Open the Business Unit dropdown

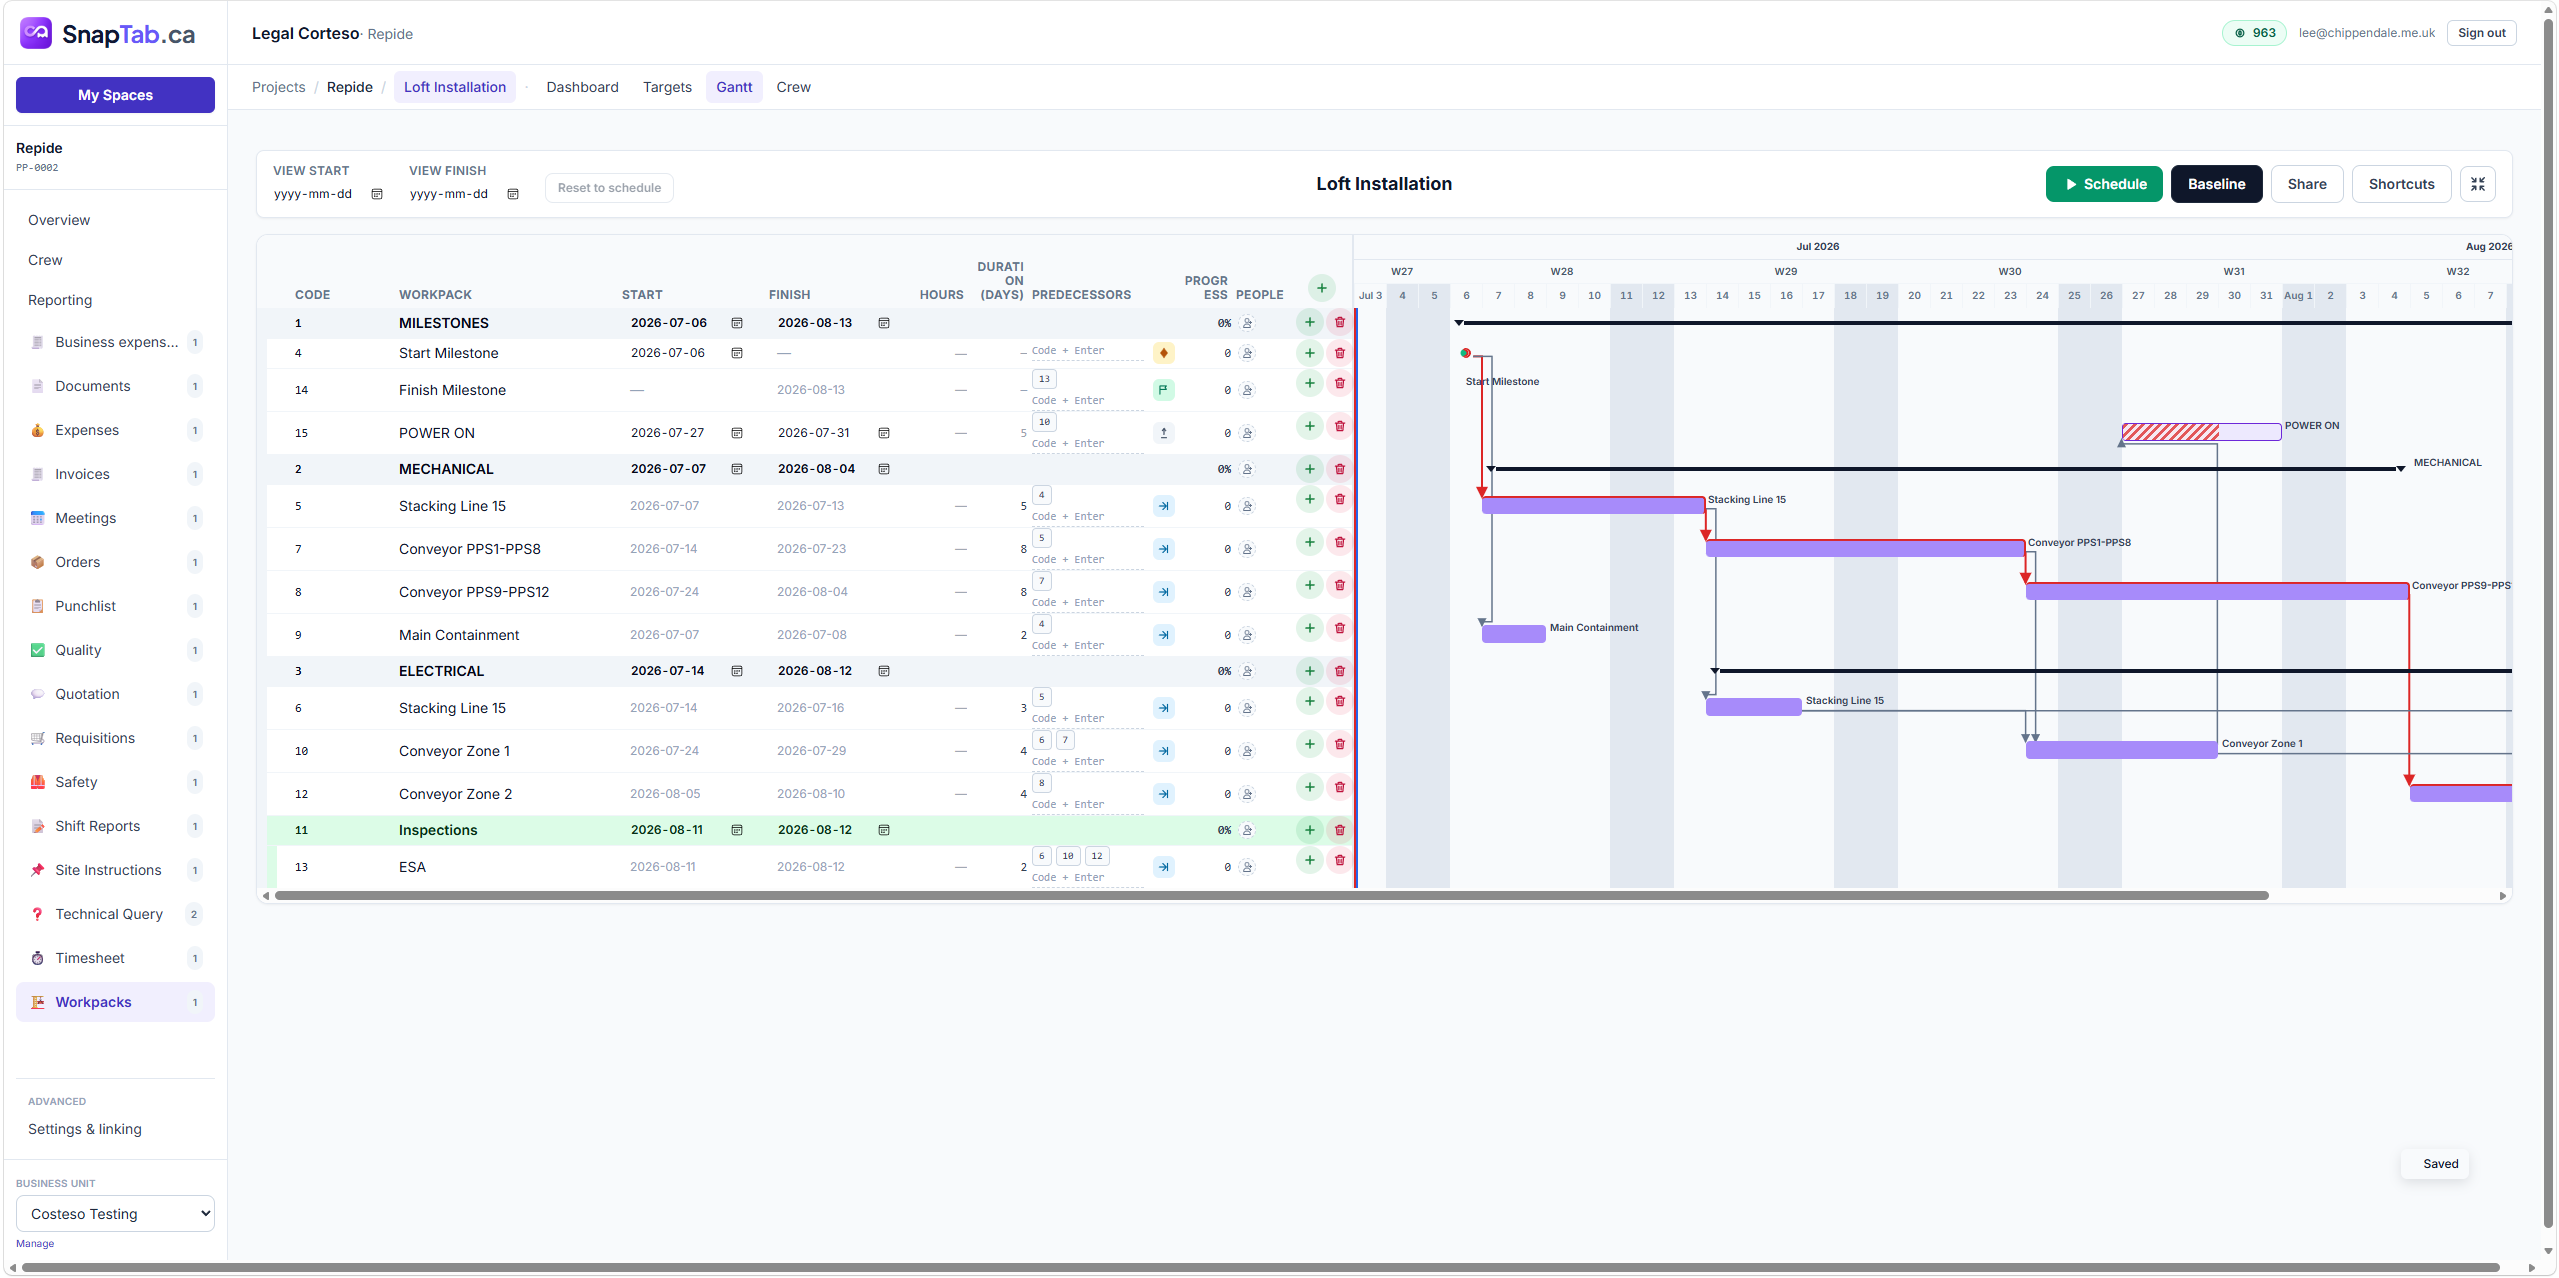click(115, 1213)
